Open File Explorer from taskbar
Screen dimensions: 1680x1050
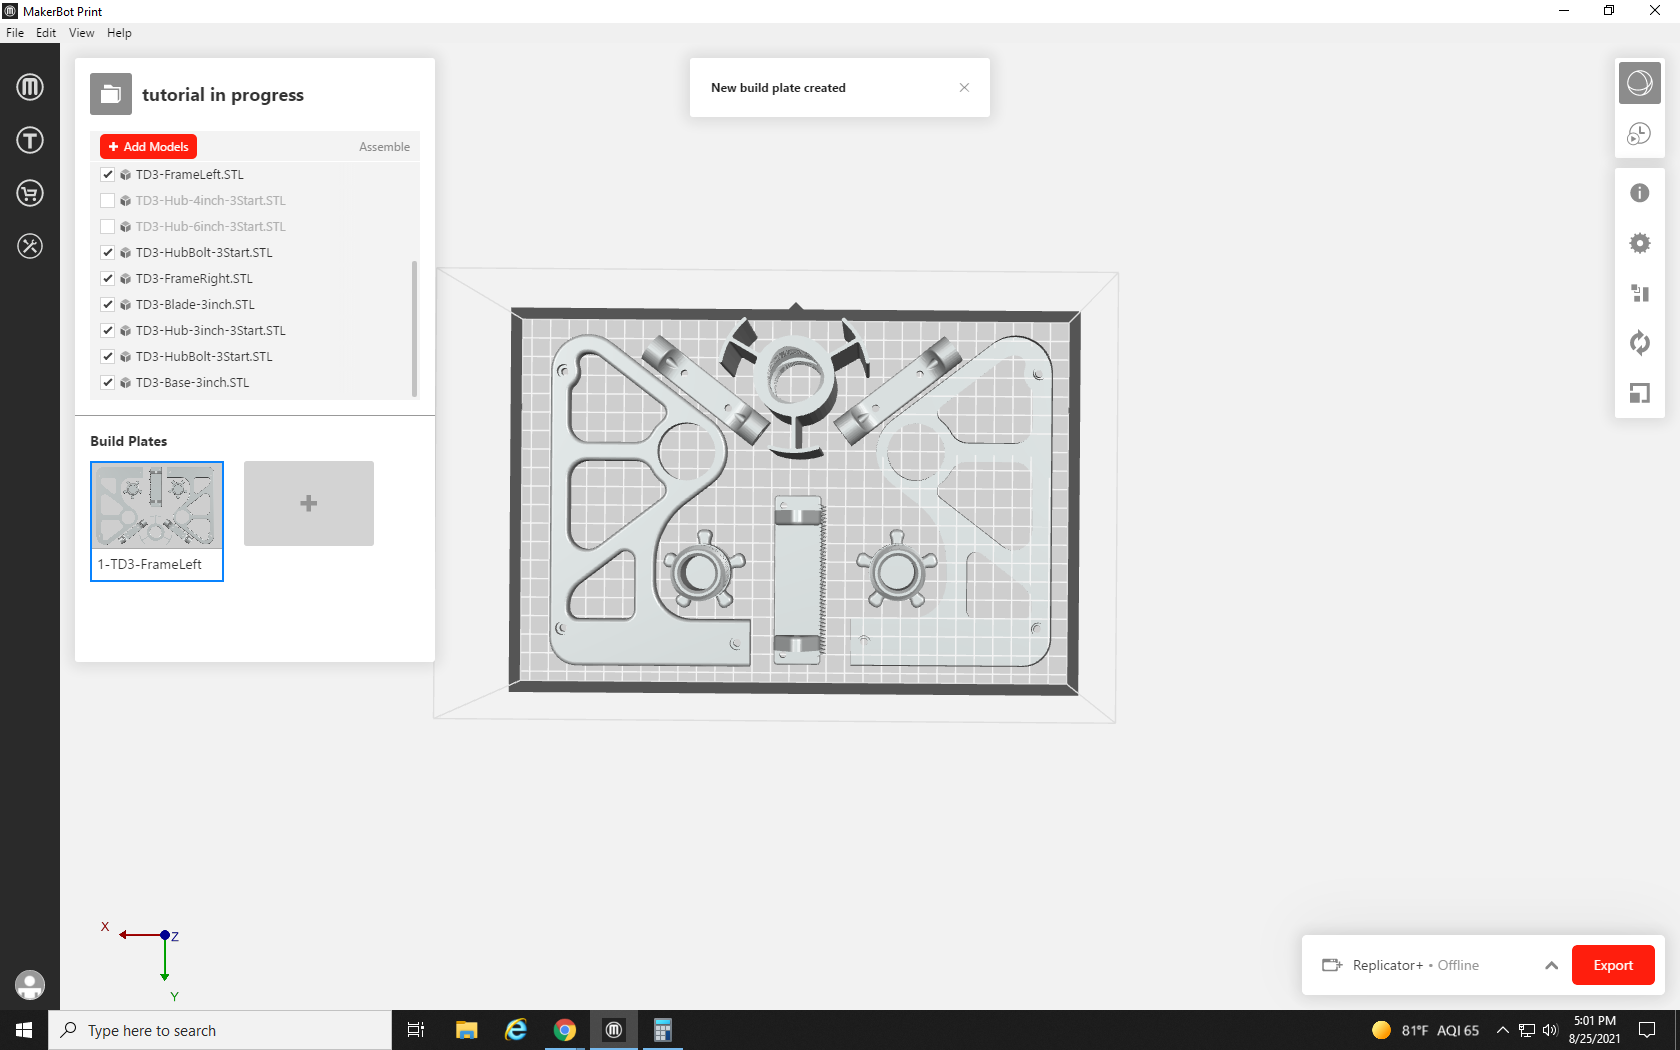(466, 1030)
